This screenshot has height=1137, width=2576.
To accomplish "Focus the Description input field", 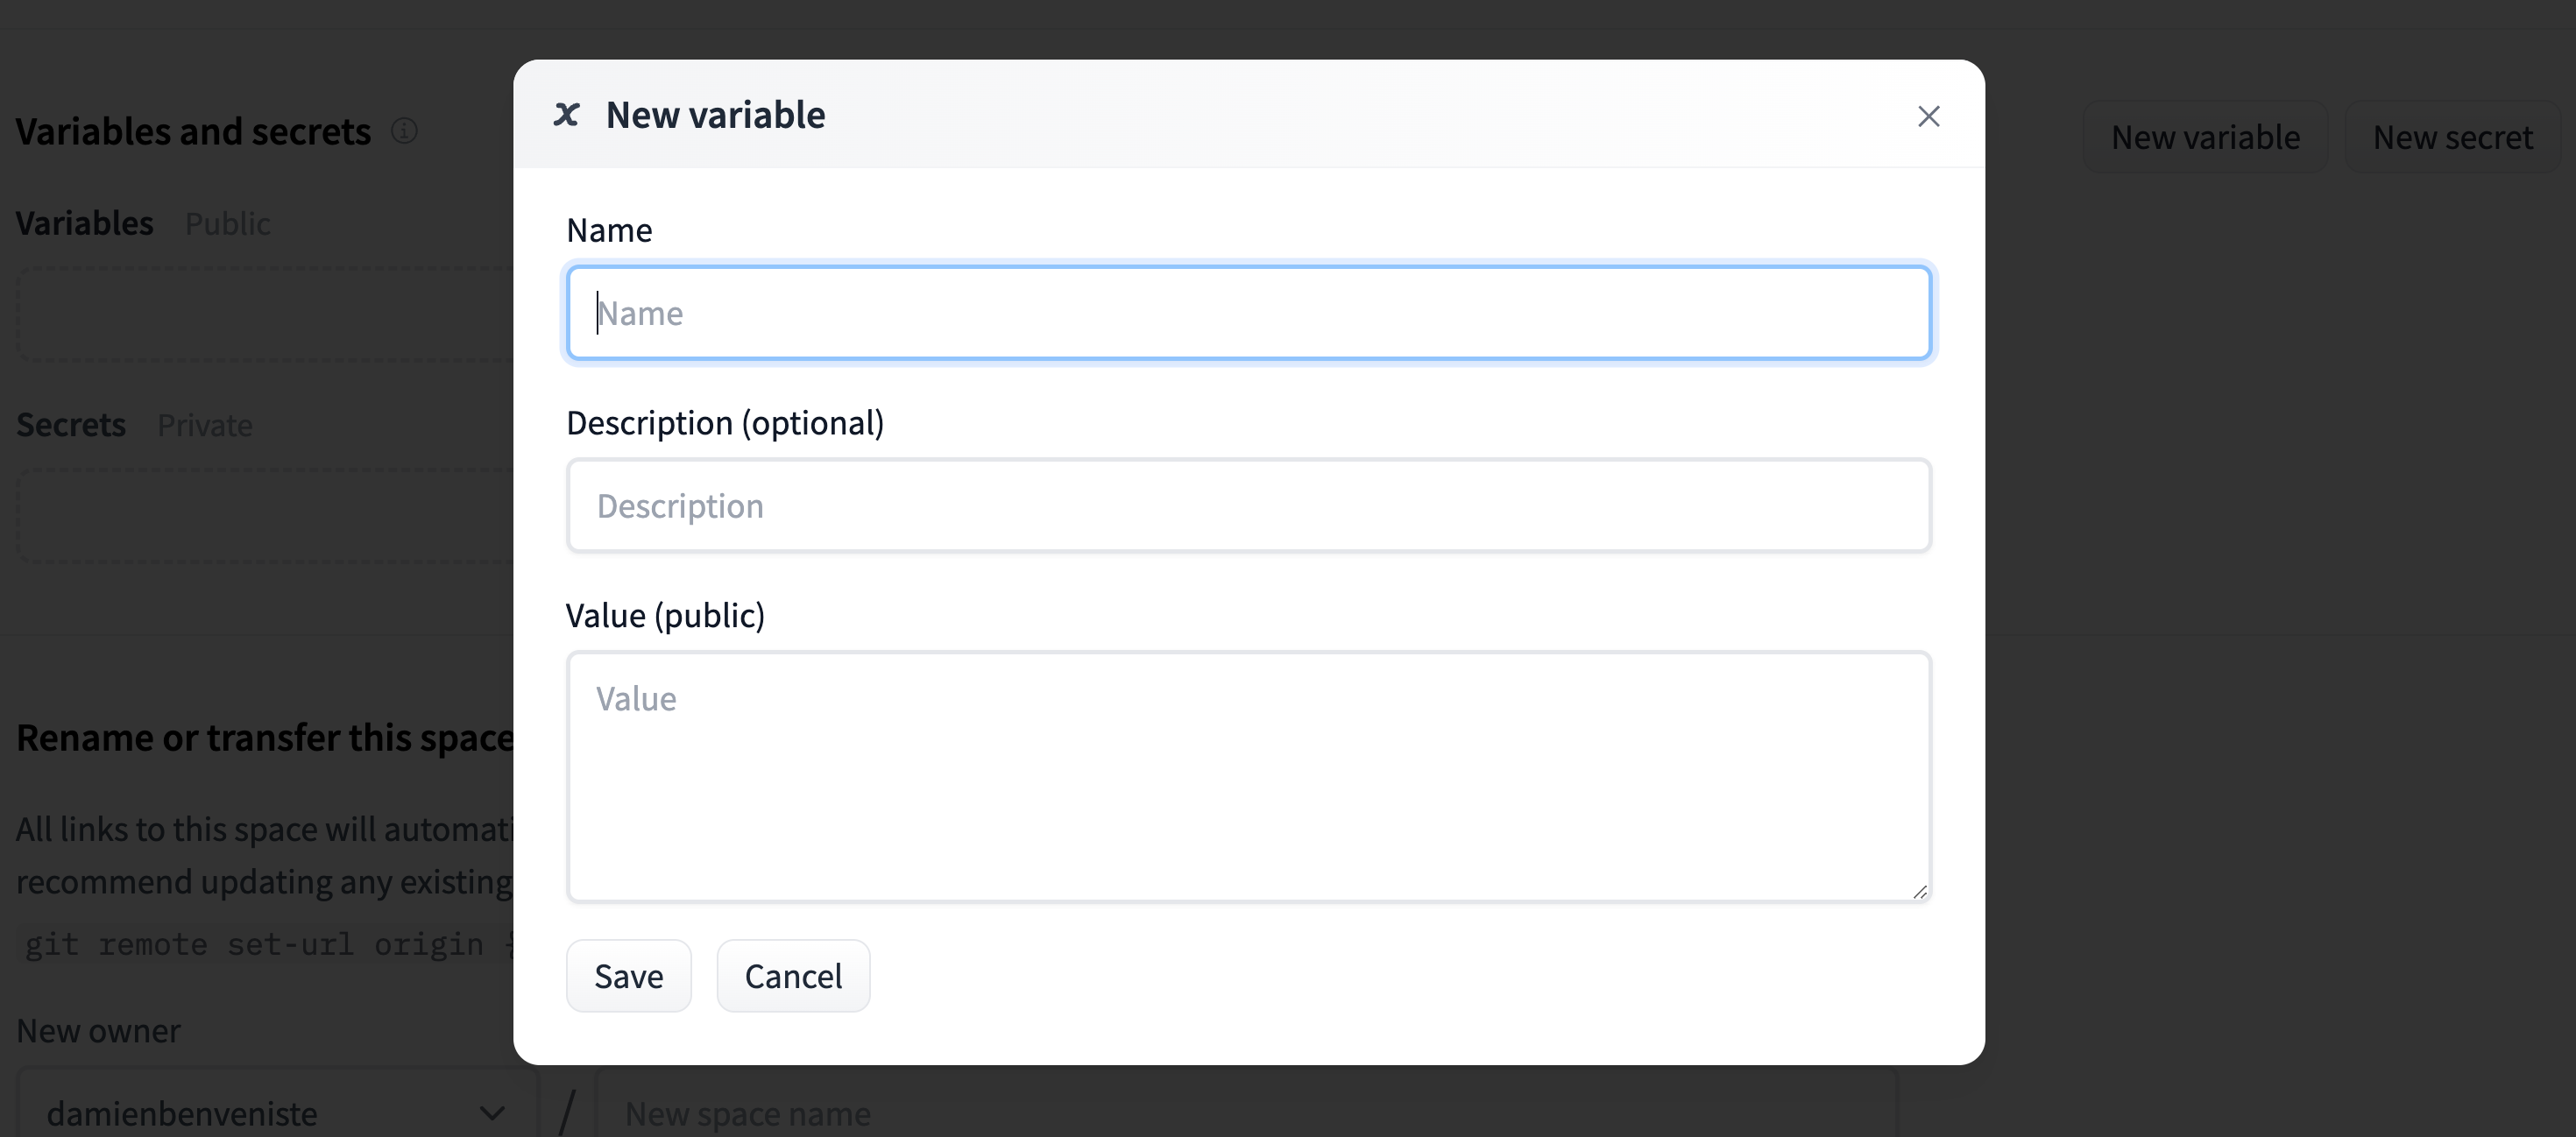I will click(1249, 505).
